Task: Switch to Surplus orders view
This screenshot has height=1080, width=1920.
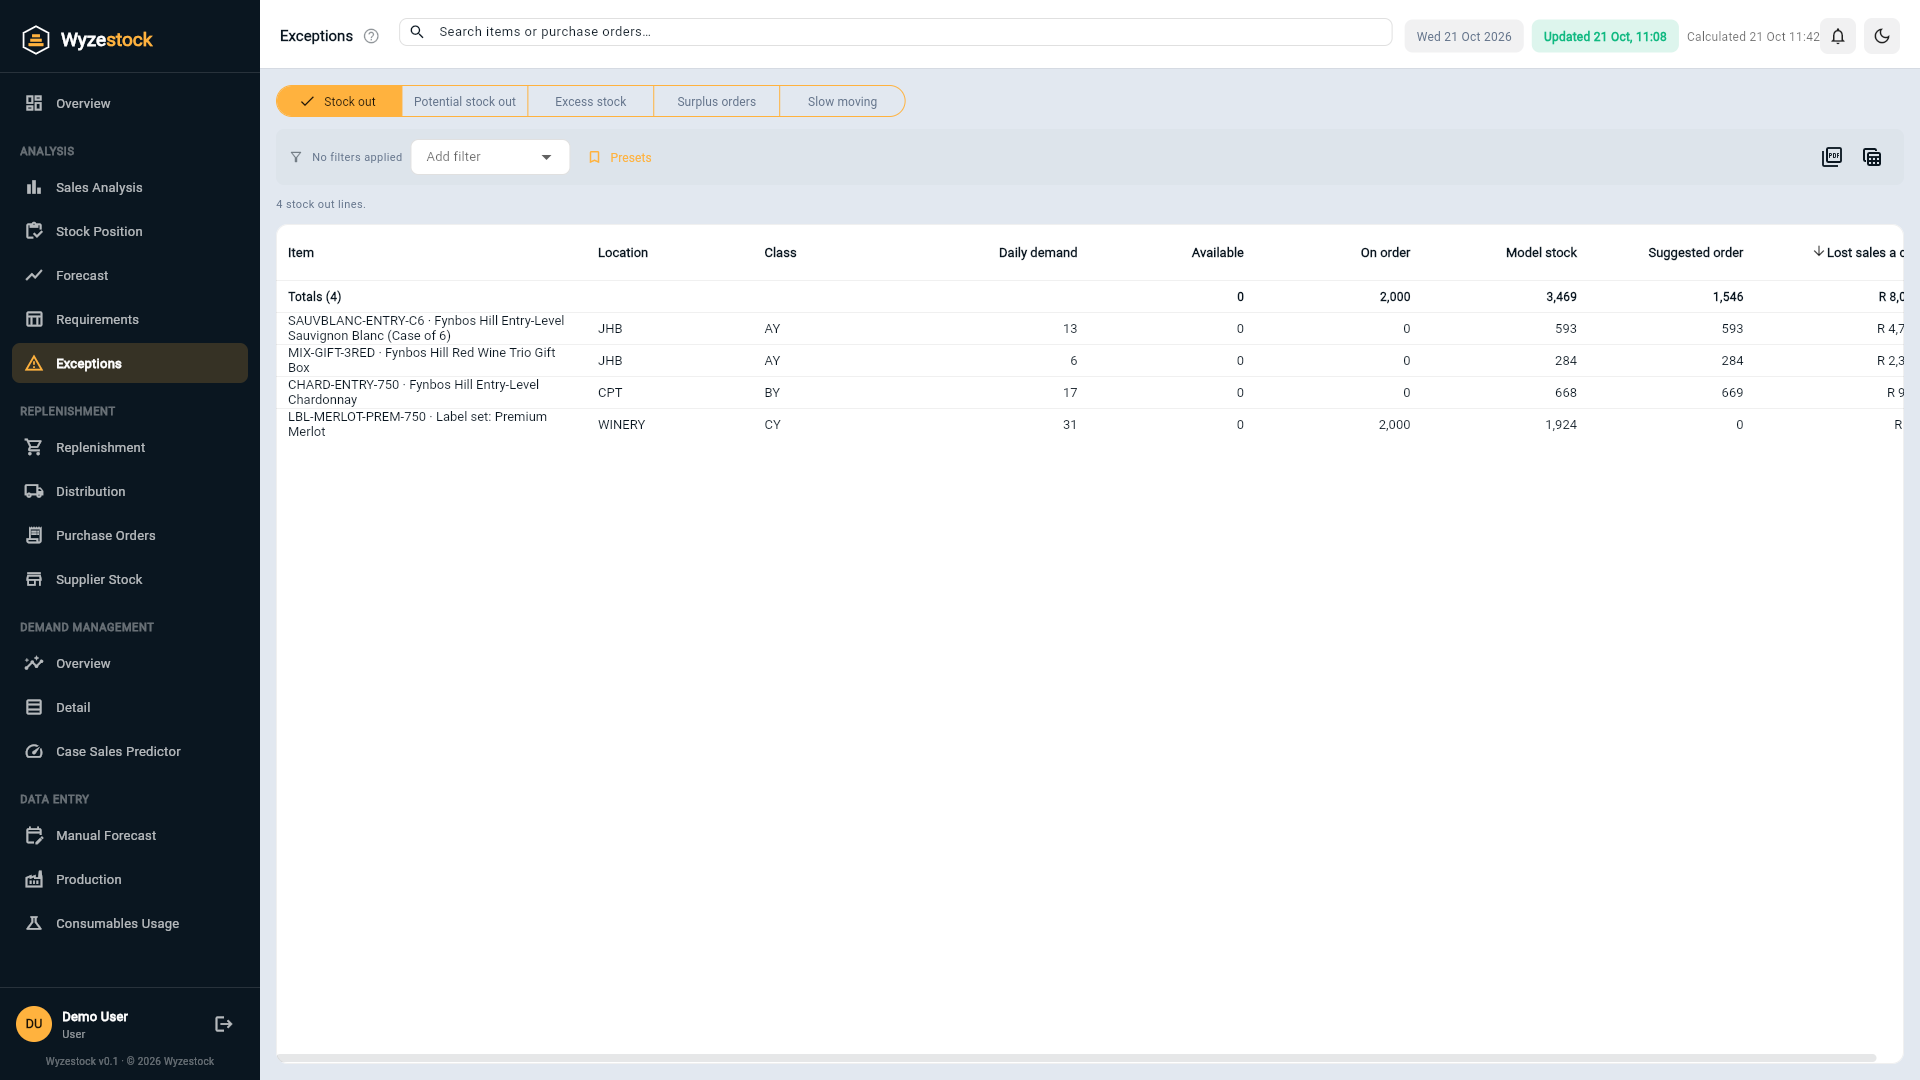Action: click(x=717, y=101)
